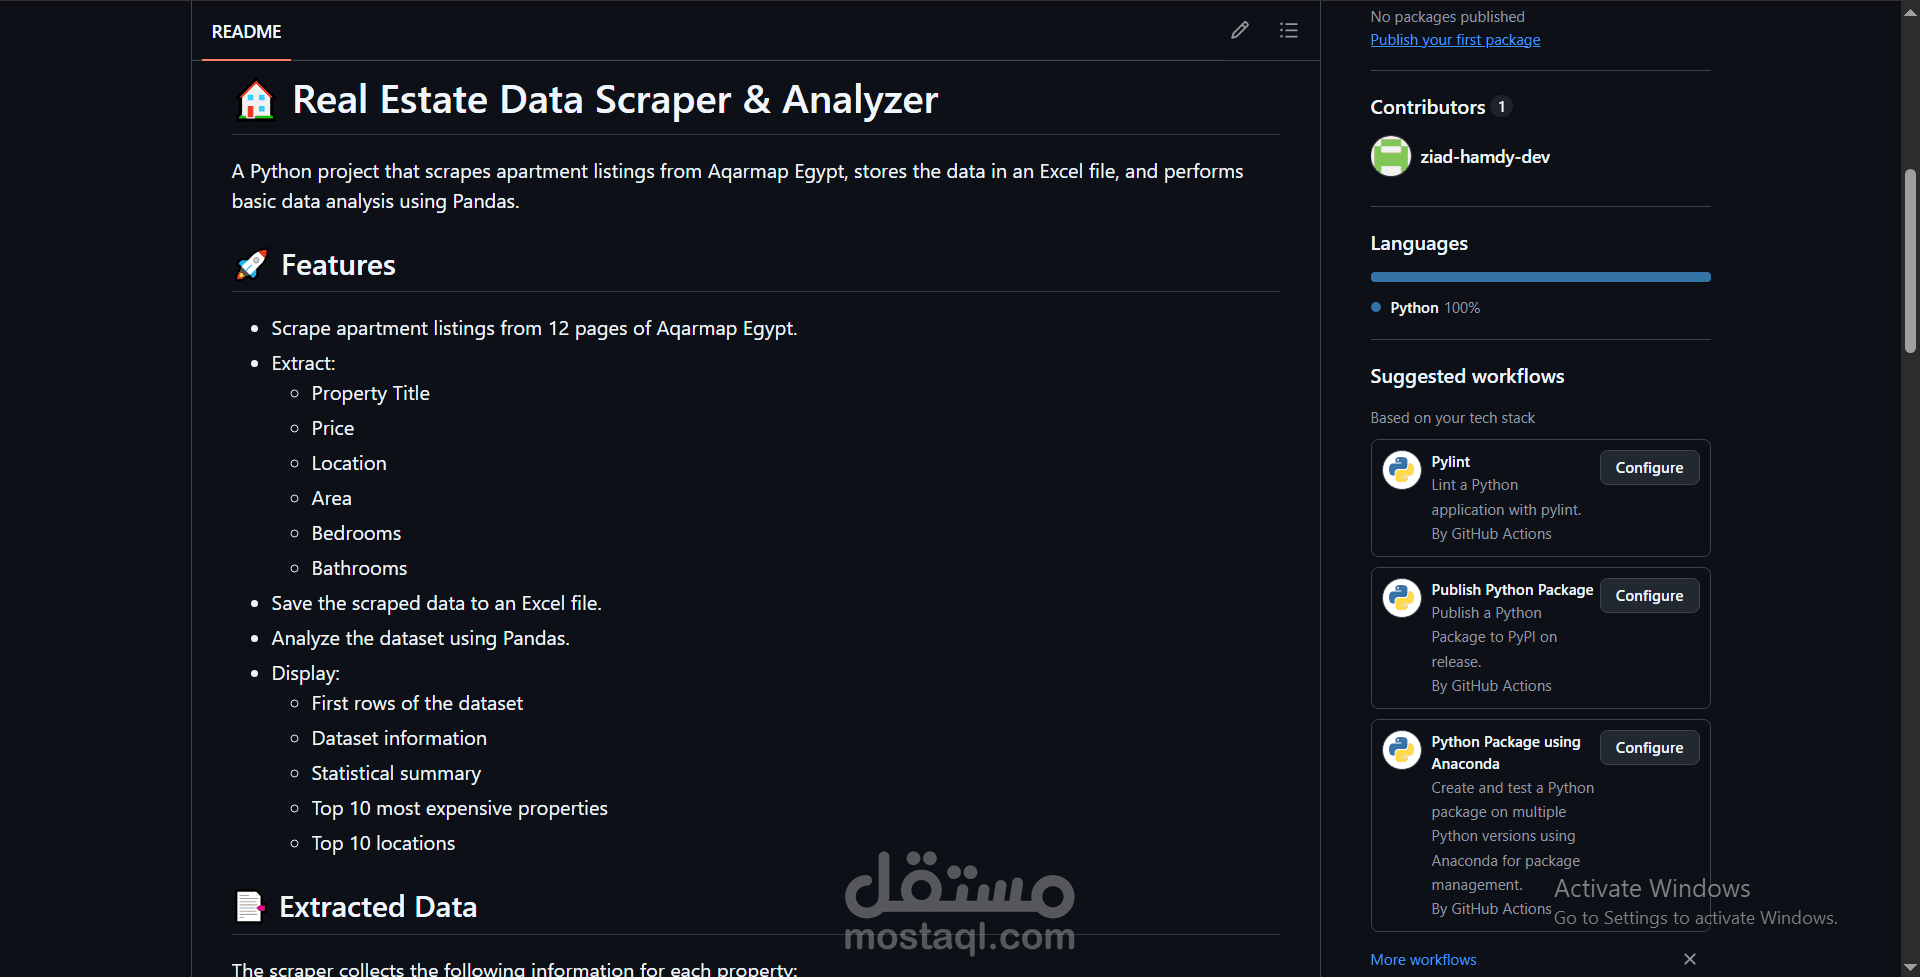Click the ziad-hamdy-dev avatar image
Viewport: 1920px width, 977px height.
click(x=1390, y=156)
